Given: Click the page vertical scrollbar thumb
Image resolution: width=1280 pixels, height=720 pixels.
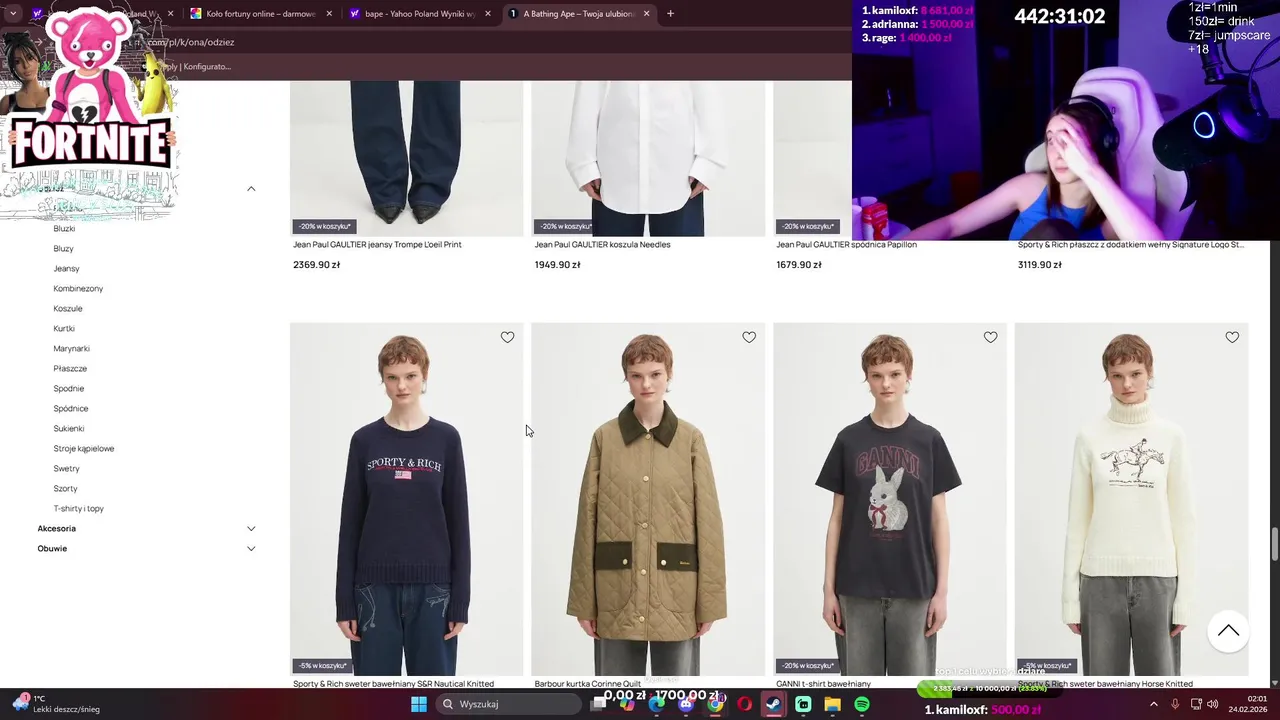Looking at the screenshot, I should coord(1275,546).
